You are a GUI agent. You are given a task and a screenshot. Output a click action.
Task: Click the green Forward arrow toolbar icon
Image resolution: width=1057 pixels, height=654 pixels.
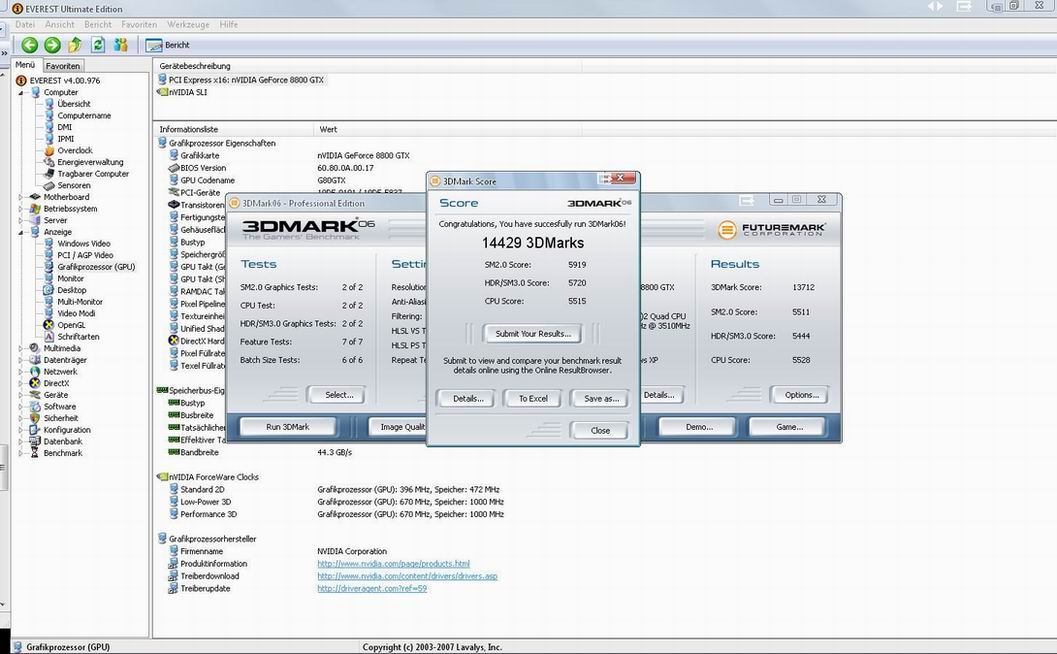(52, 45)
